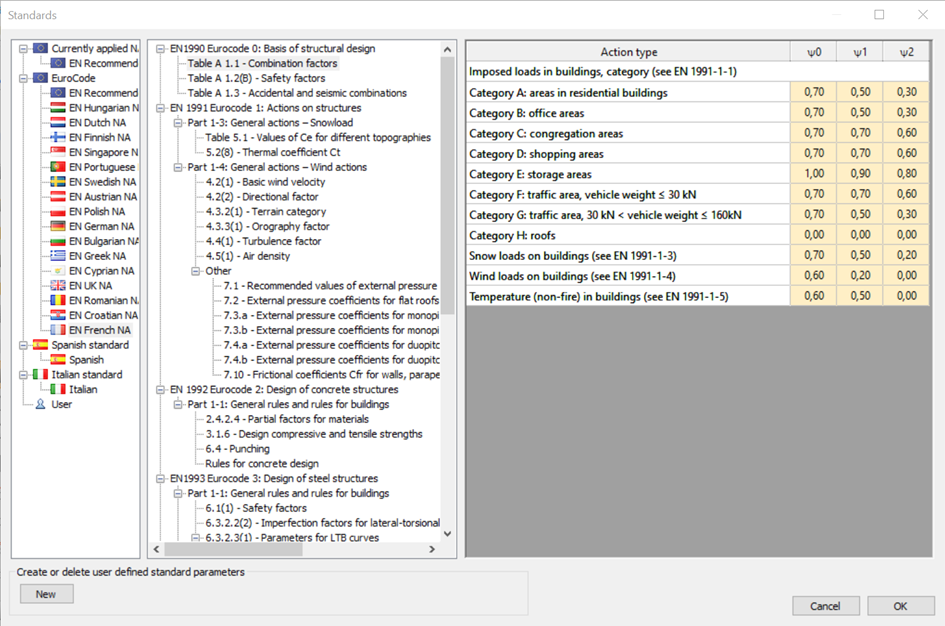Click the Greek flag icon

click(58, 256)
